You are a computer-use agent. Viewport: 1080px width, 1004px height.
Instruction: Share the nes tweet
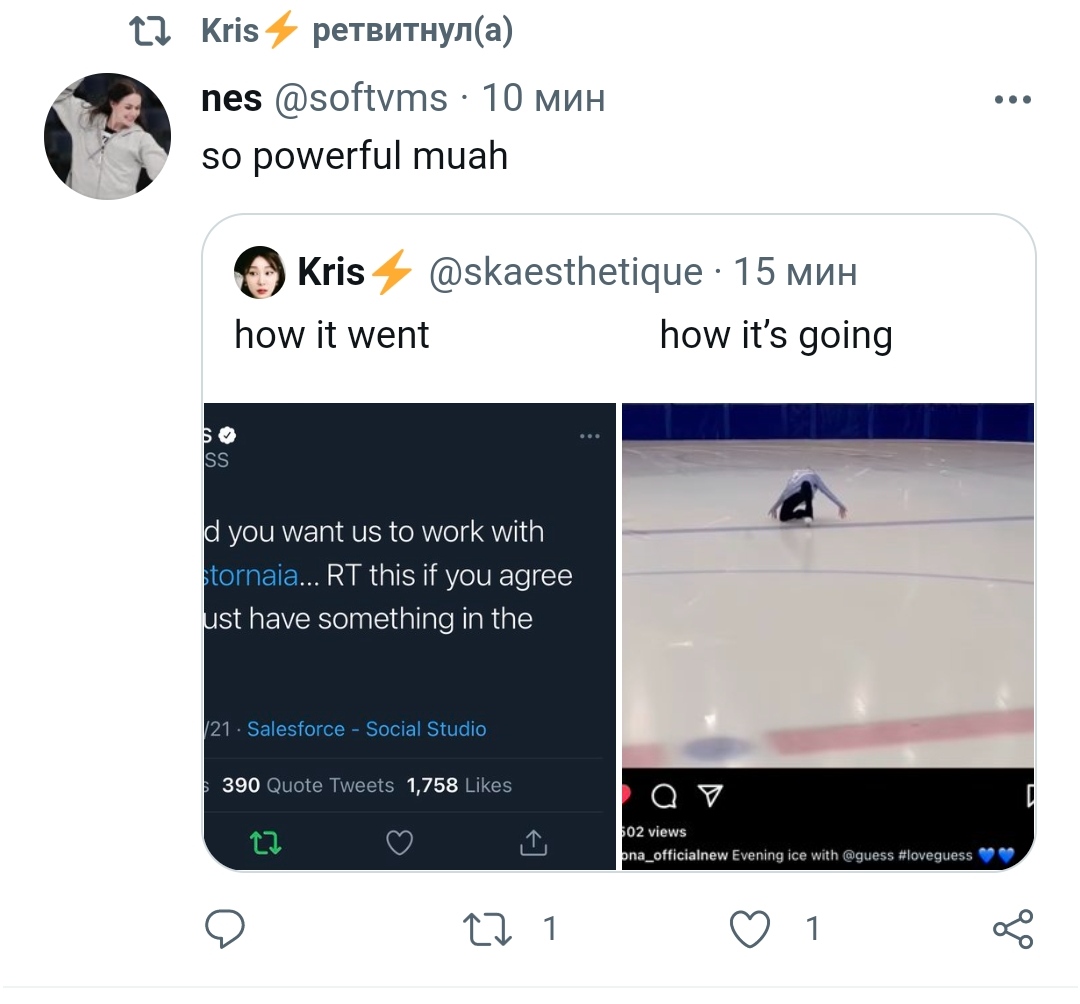point(1012,929)
